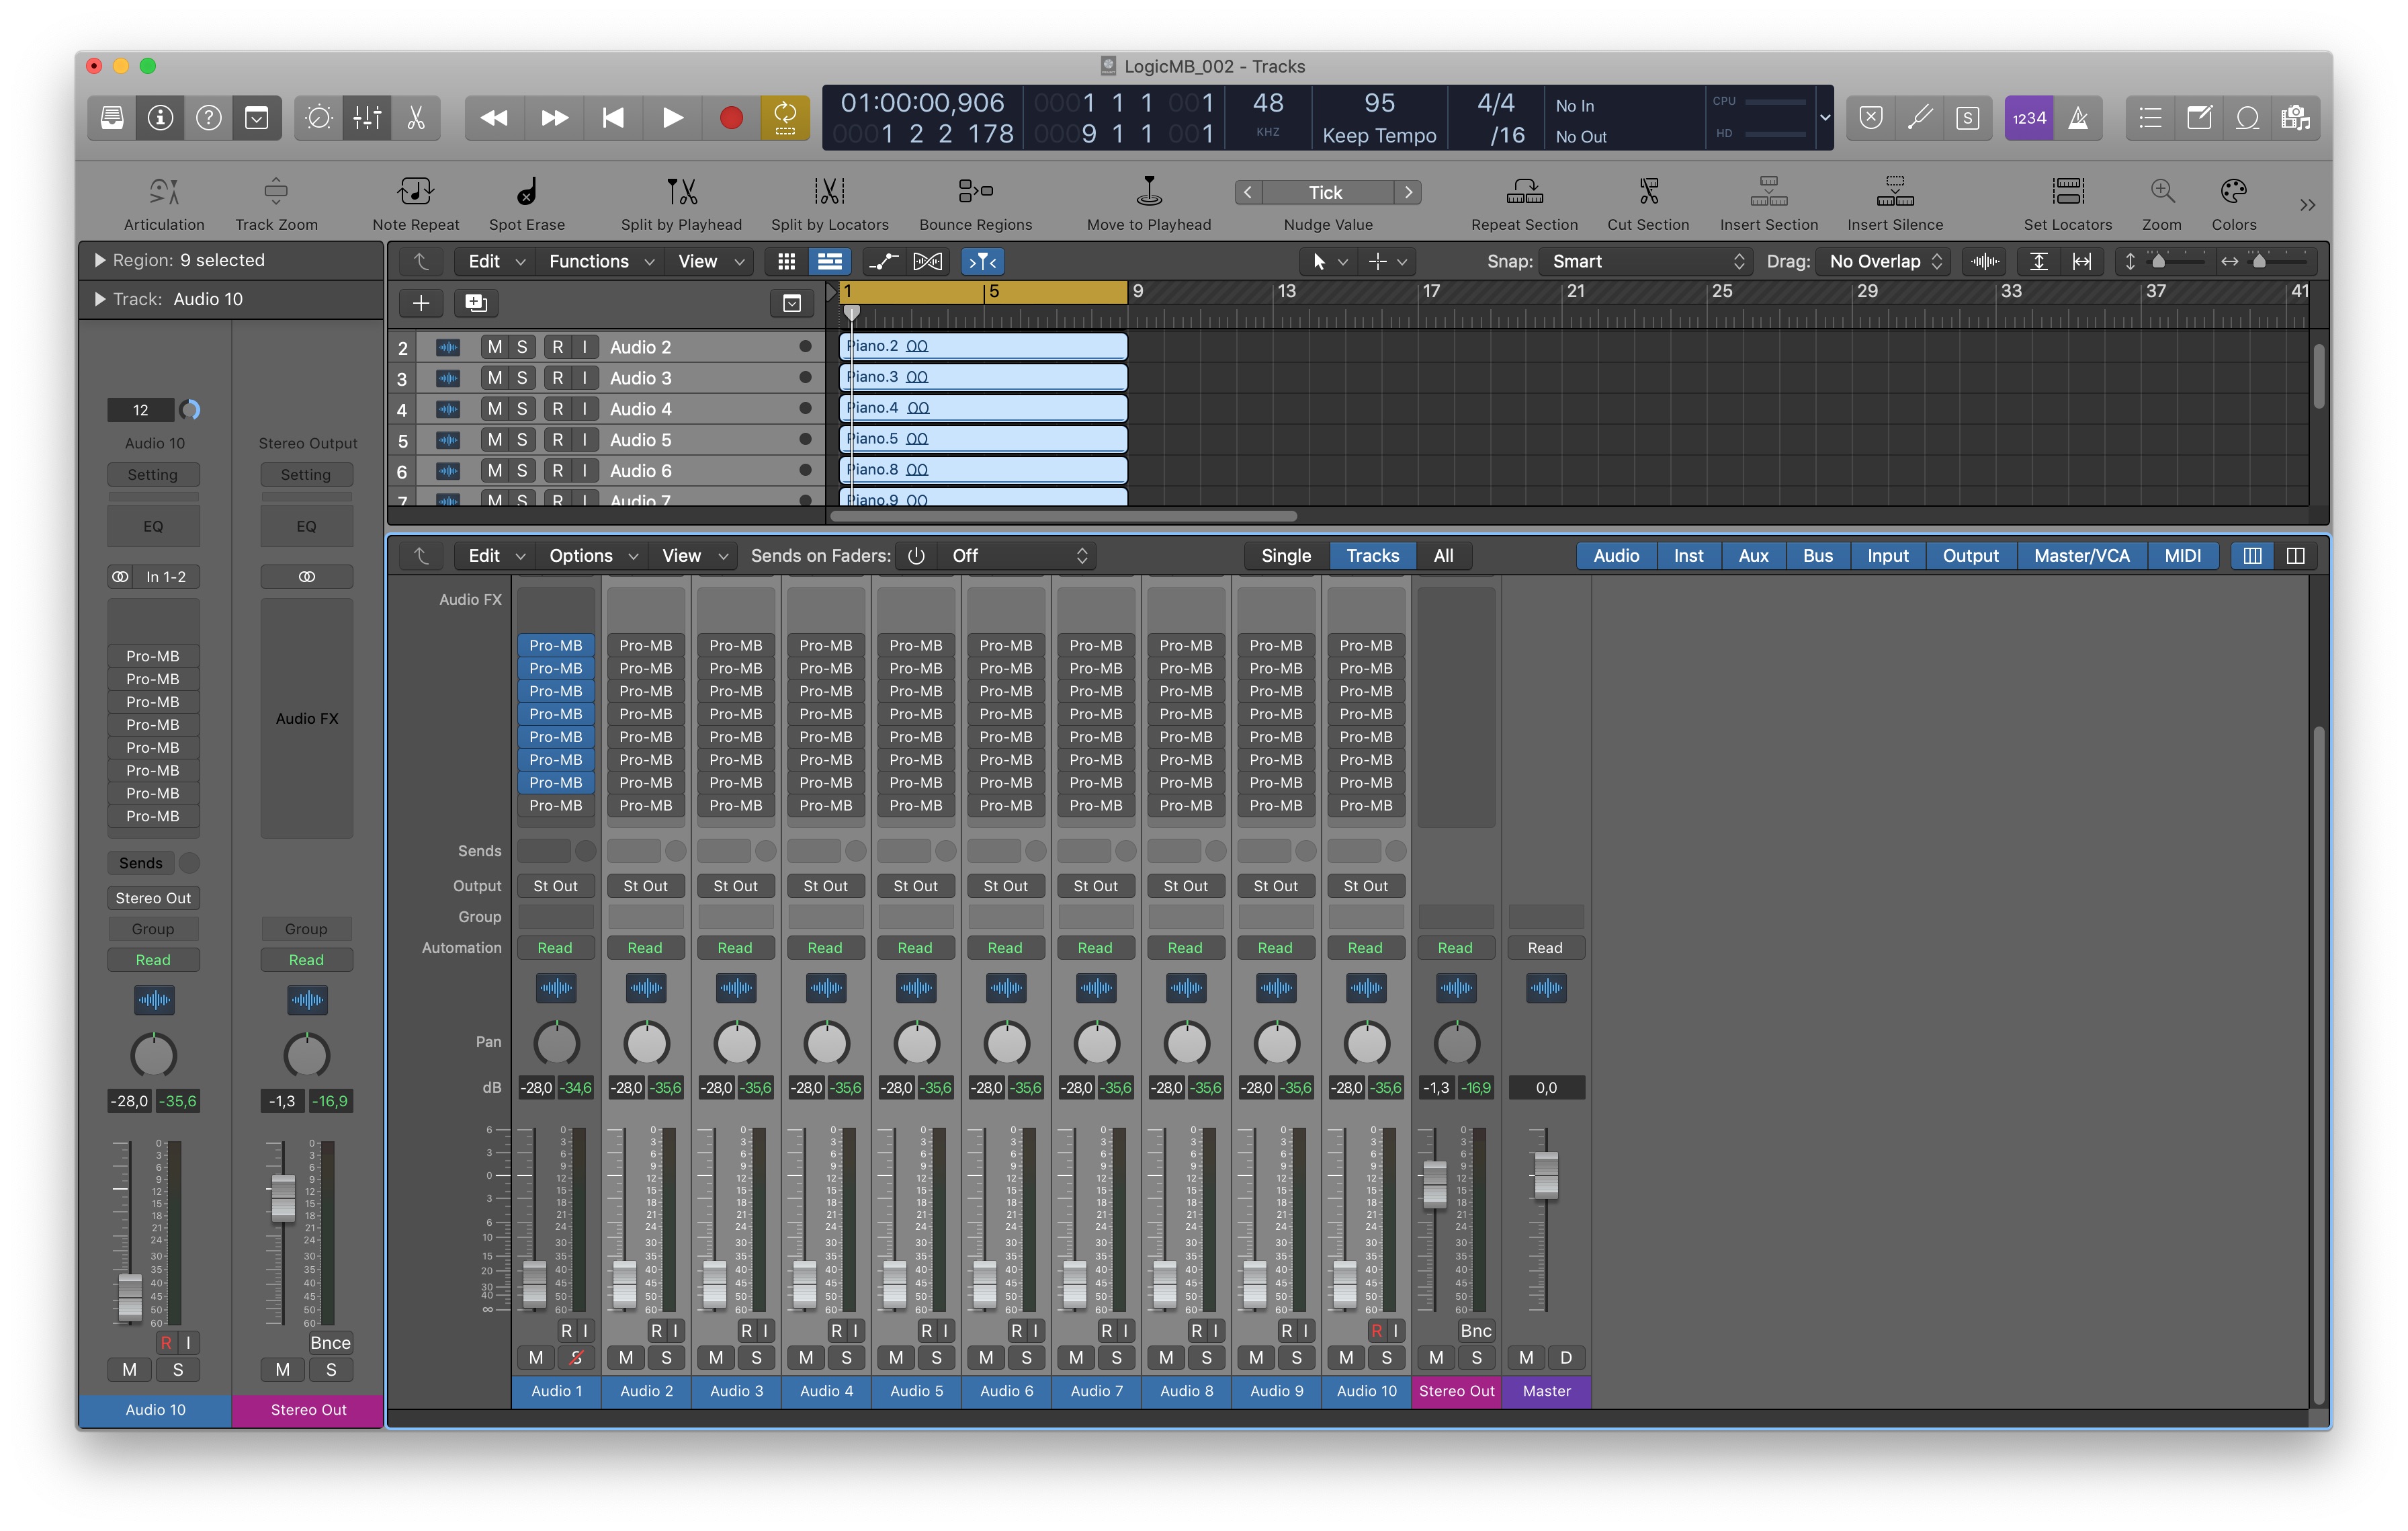Open the mixer View menu
Image resolution: width=2408 pixels, height=1531 pixels.
[x=693, y=556]
